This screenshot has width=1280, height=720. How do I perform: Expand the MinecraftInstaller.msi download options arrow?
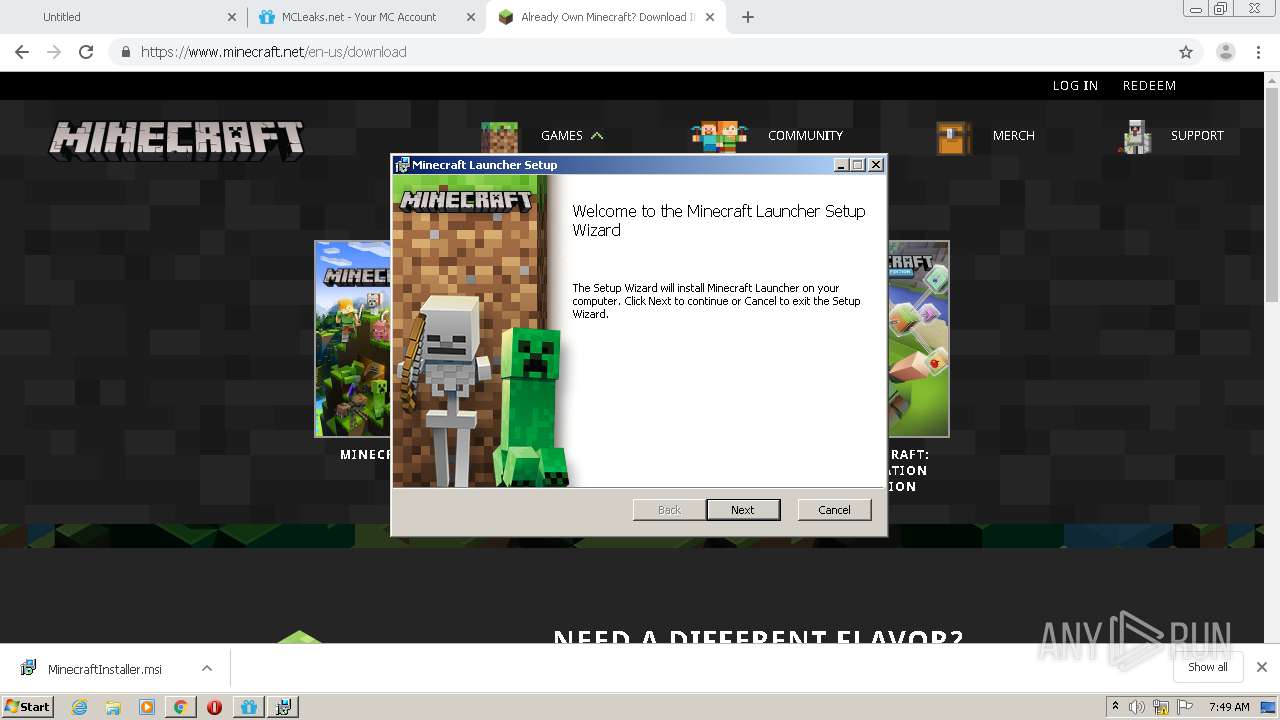click(x=207, y=668)
